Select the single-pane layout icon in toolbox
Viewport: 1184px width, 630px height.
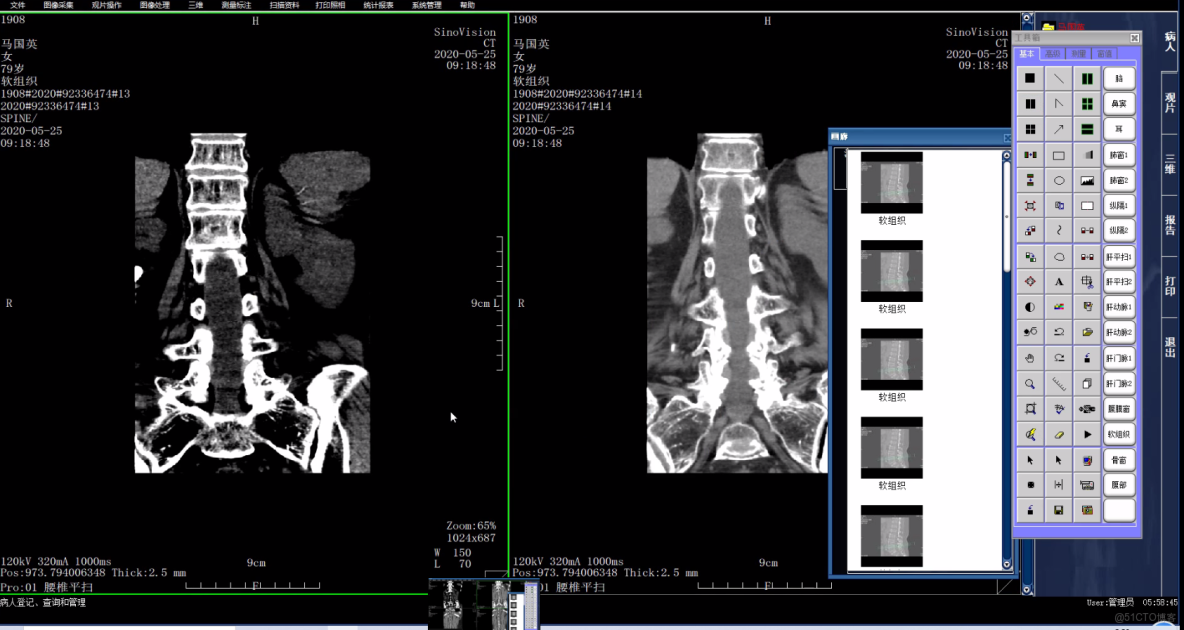(x=1030, y=78)
